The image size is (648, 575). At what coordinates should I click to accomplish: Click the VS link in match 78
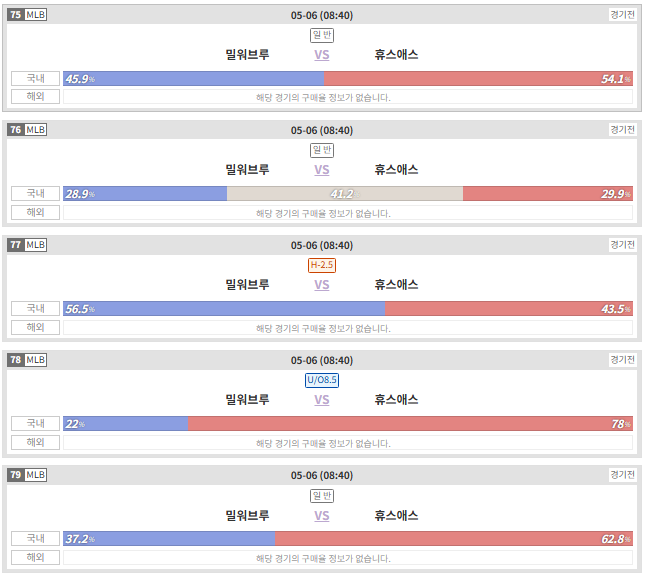[x=322, y=400]
